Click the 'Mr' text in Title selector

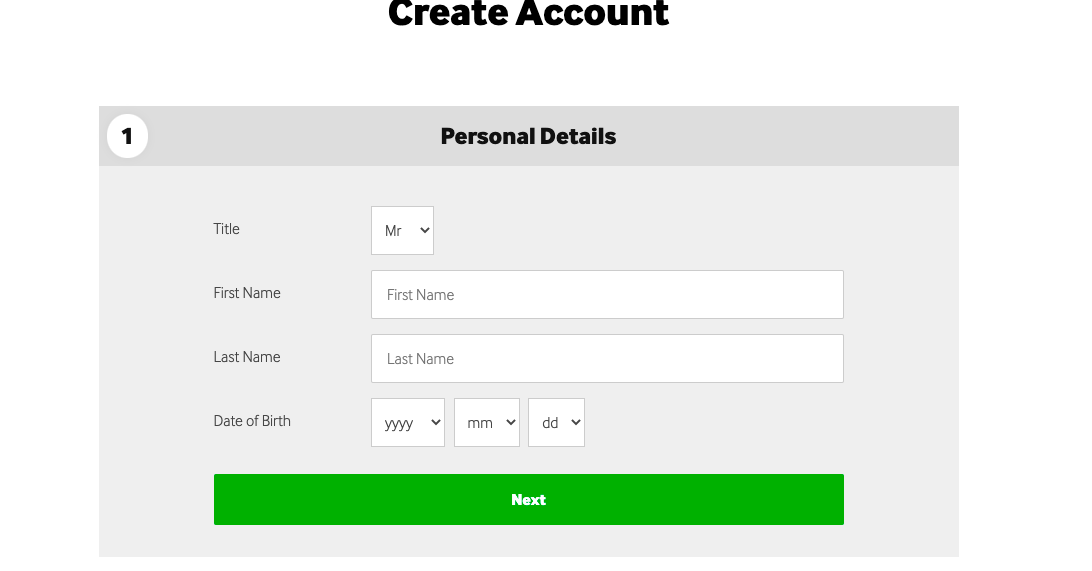(x=393, y=230)
